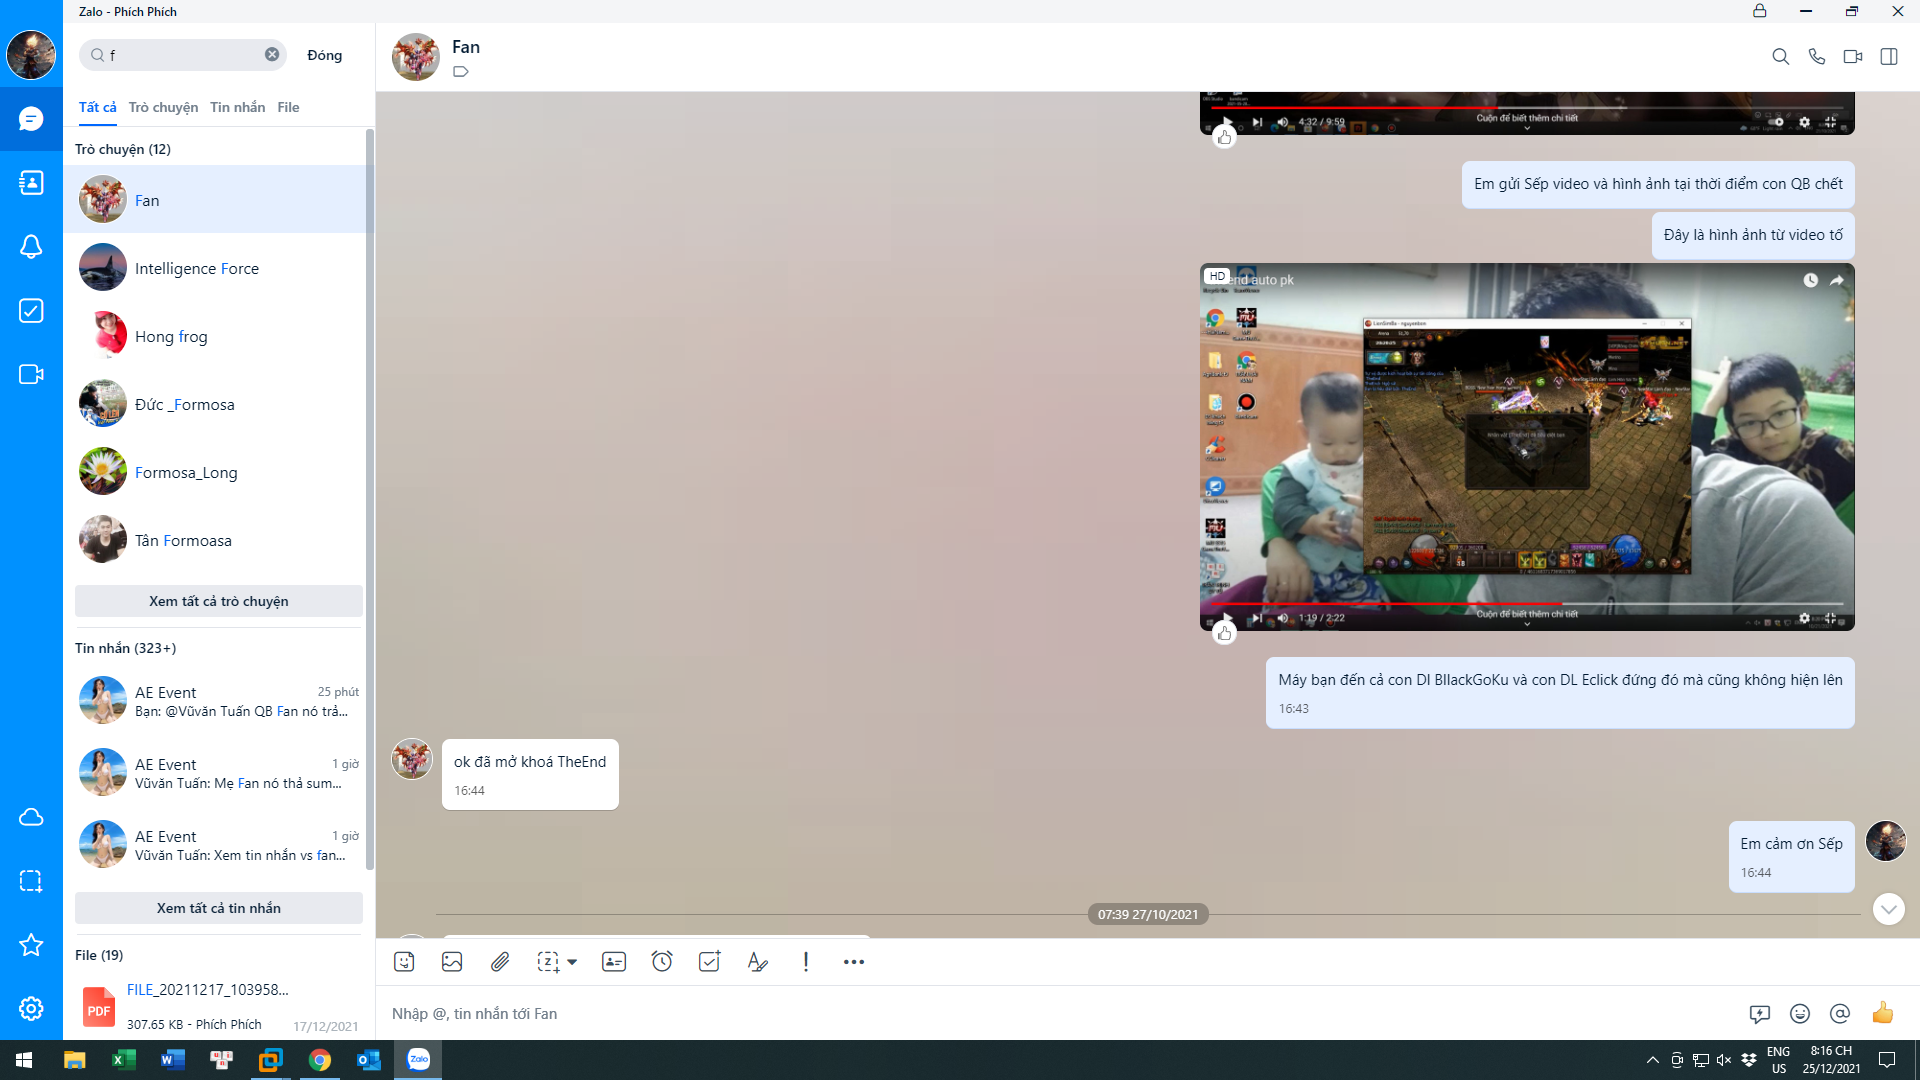Attach a file with the paperclip icon
1920x1080 pixels.
500,962
